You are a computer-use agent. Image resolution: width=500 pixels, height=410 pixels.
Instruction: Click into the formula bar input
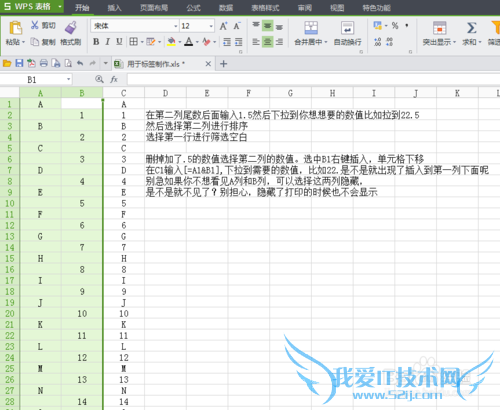(313, 79)
